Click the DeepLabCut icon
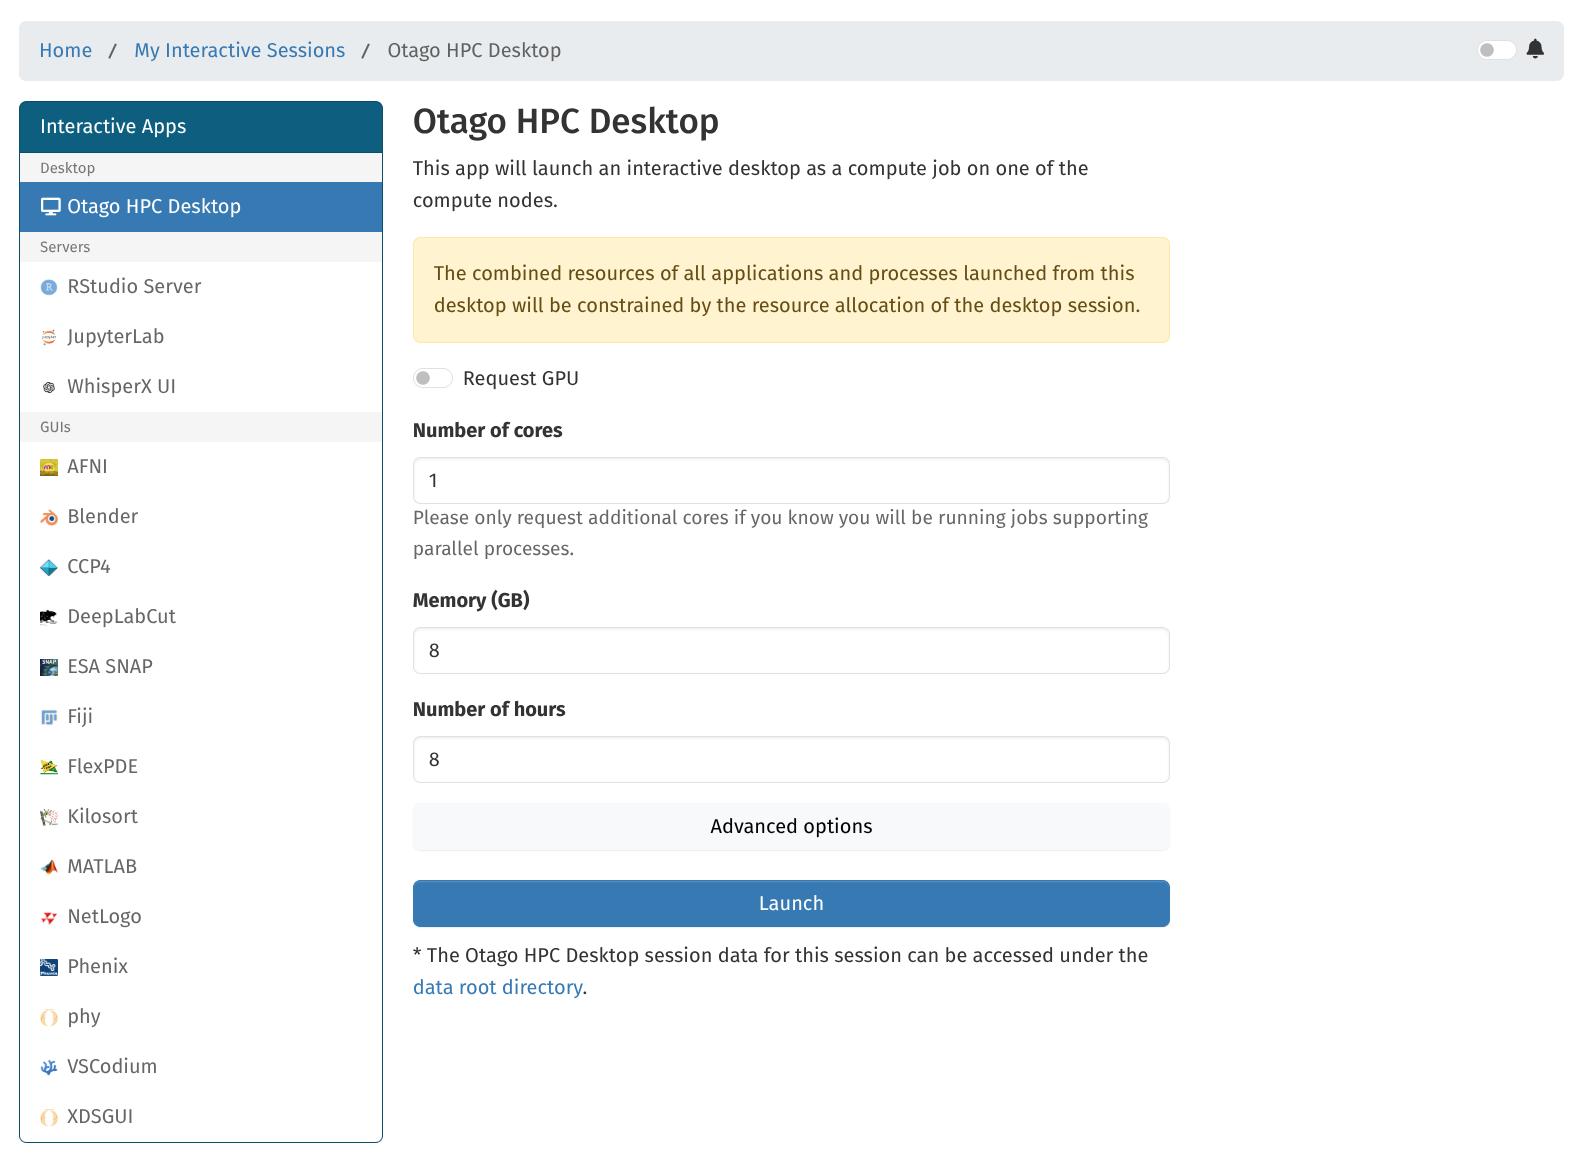 [49, 617]
